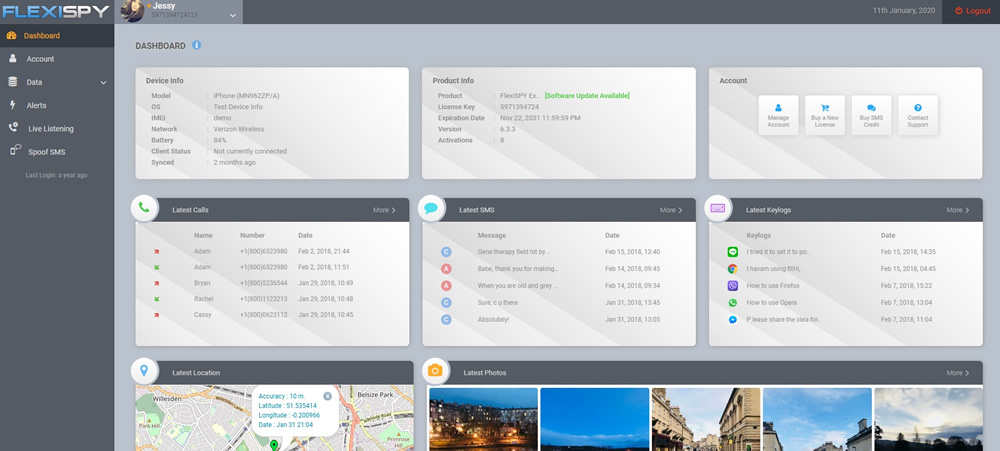The image size is (1000, 451).
Task: Click Chrome icon in keylogs
Action: tap(733, 269)
